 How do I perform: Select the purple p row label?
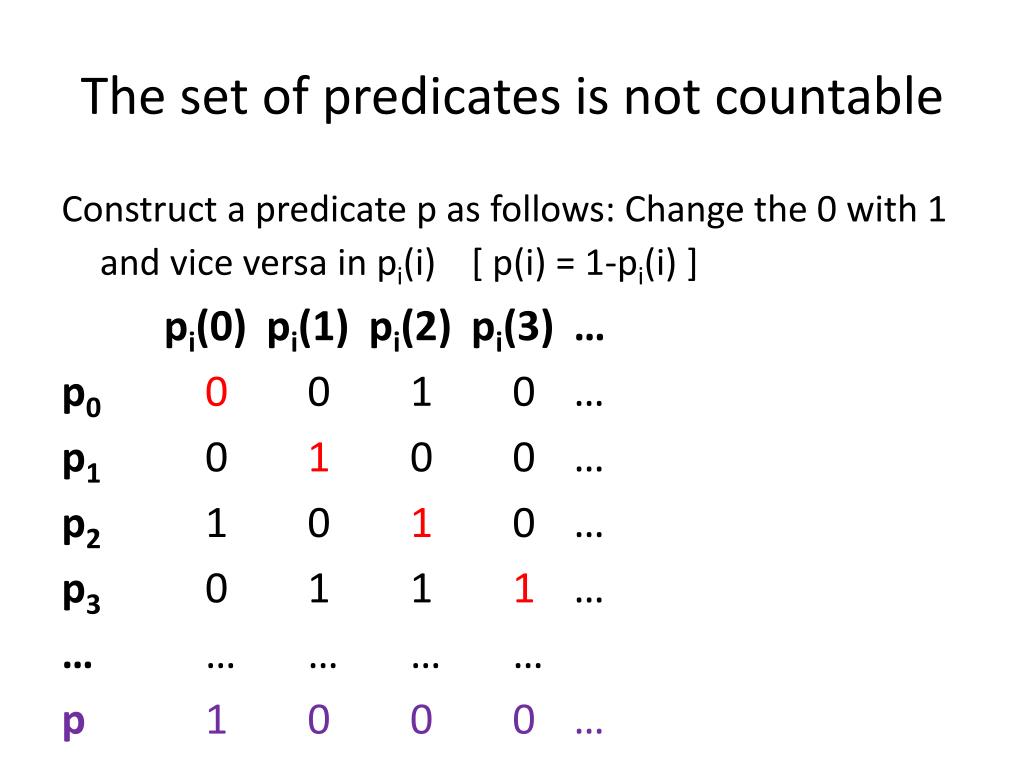pyautogui.click(x=74, y=723)
